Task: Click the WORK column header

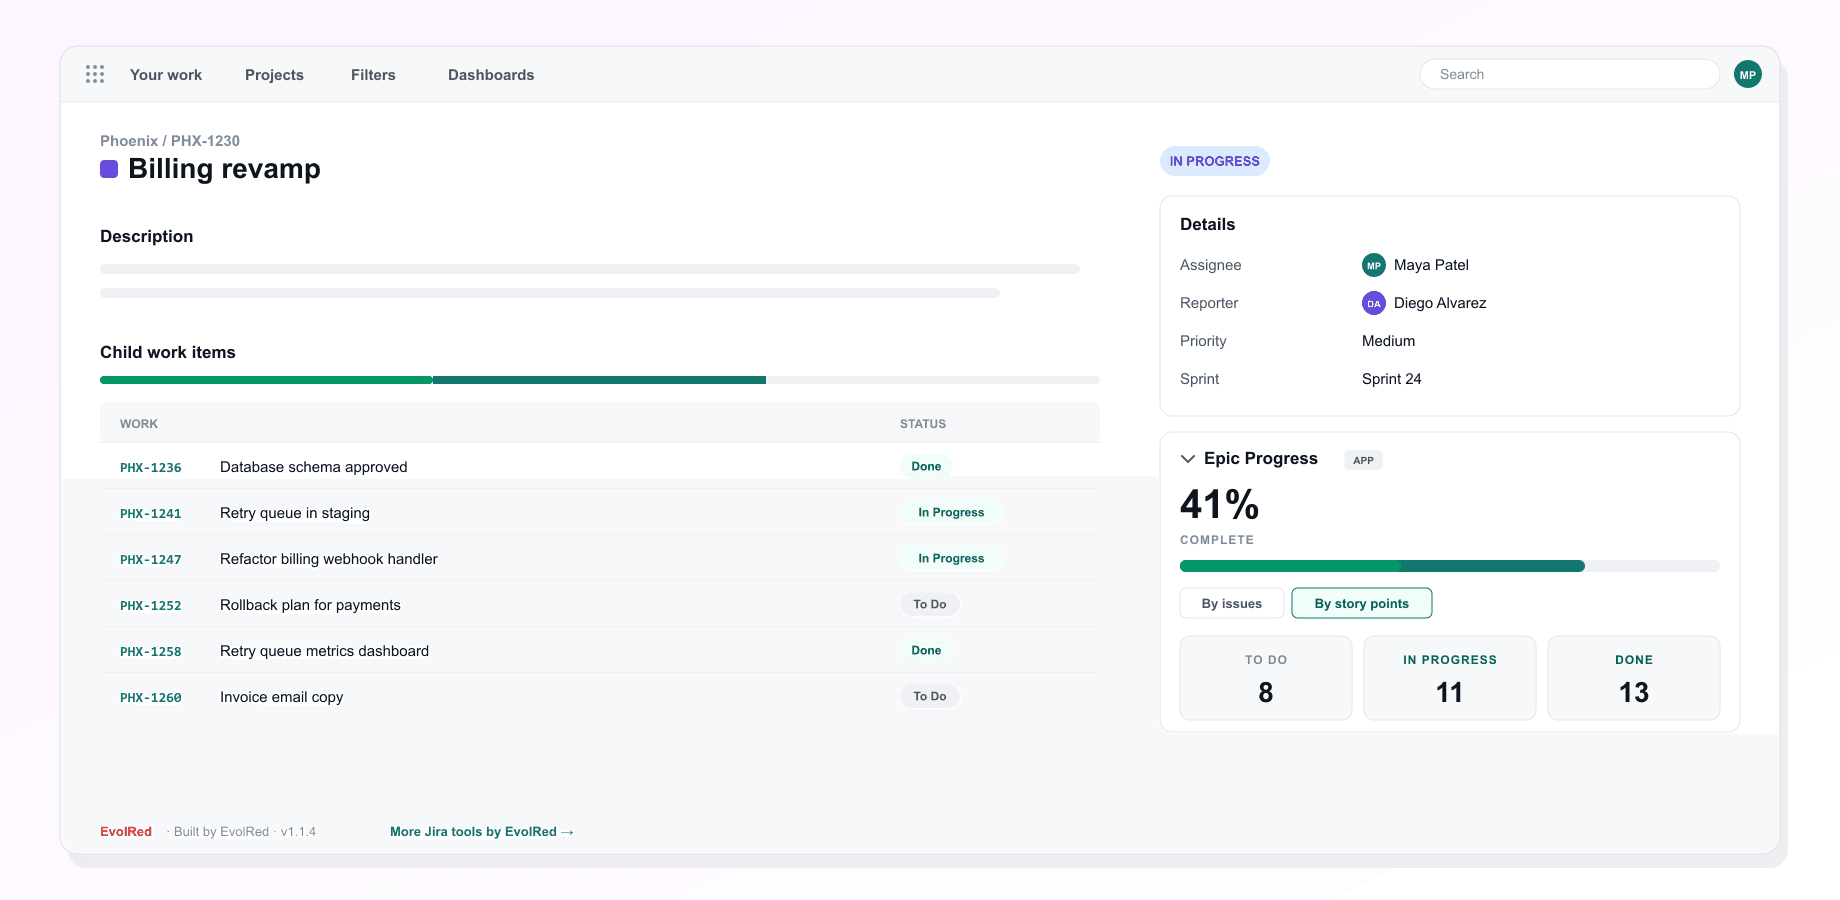Action: (139, 424)
